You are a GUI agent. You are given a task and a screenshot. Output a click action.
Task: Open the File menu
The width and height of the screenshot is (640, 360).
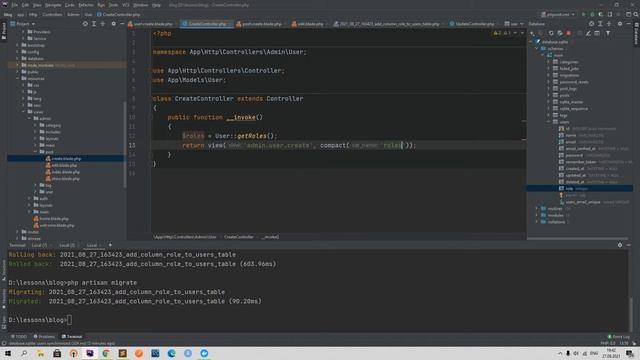15,5
